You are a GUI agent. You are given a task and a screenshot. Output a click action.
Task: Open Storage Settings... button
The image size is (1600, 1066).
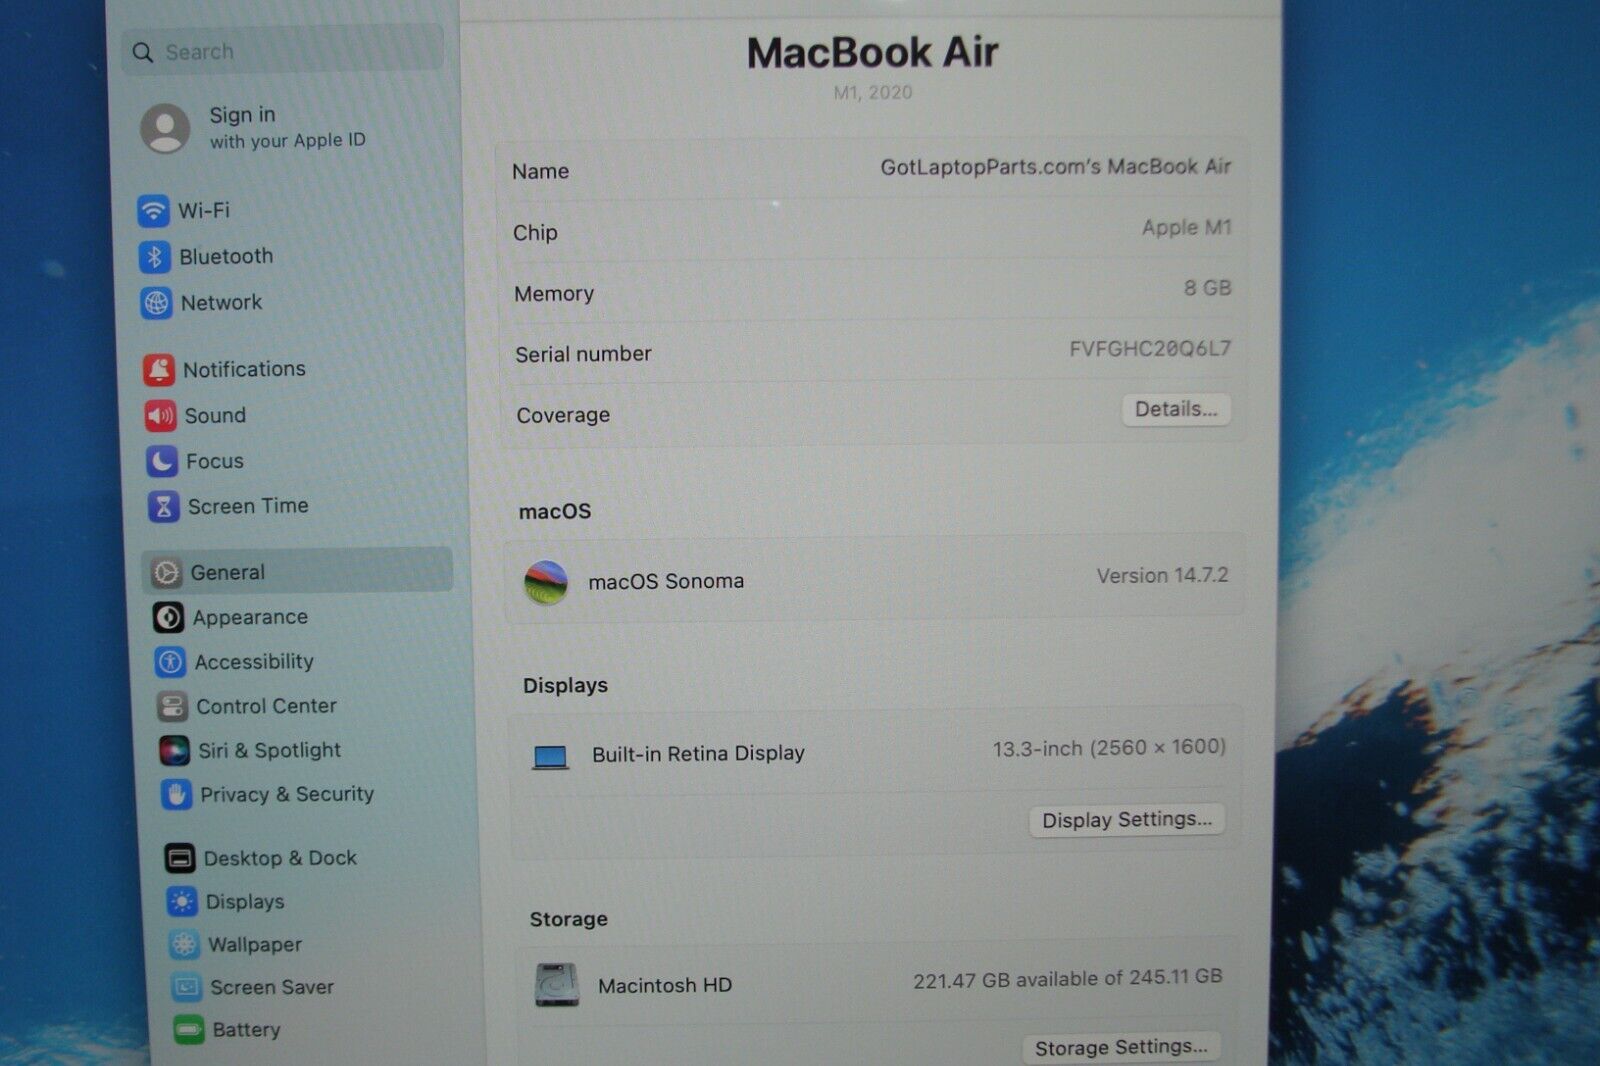click(1121, 1047)
